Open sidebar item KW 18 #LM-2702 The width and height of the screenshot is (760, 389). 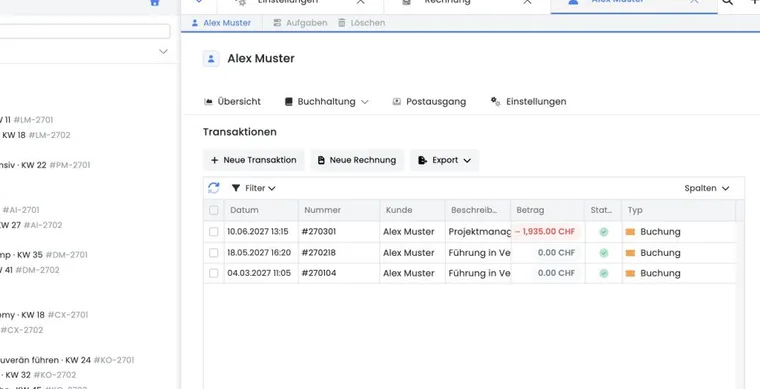(36, 135)
